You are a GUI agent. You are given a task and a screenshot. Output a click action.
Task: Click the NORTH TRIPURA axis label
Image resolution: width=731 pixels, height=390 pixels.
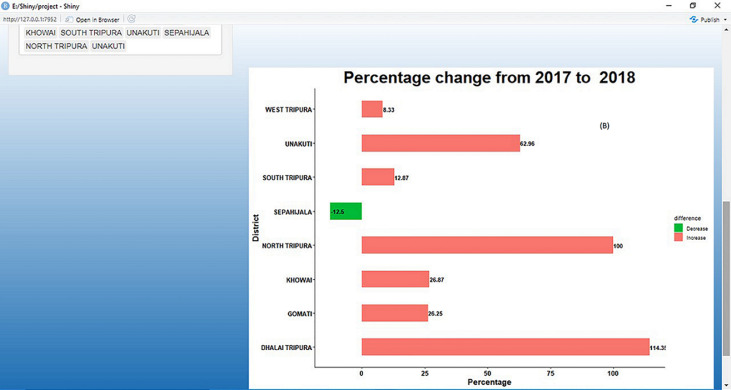[x=286, y=246]
